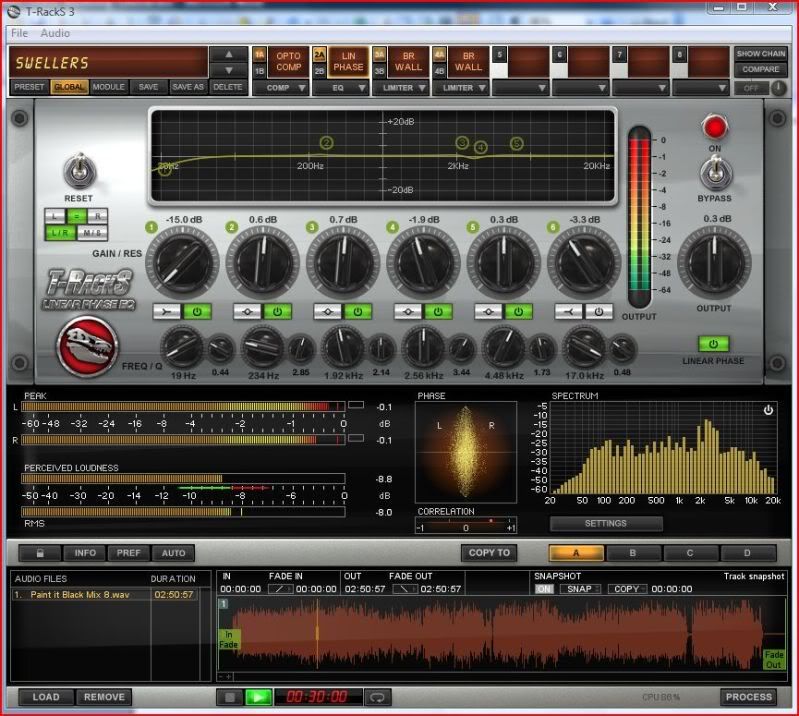Toggle band 3 power button

point(358,311)
